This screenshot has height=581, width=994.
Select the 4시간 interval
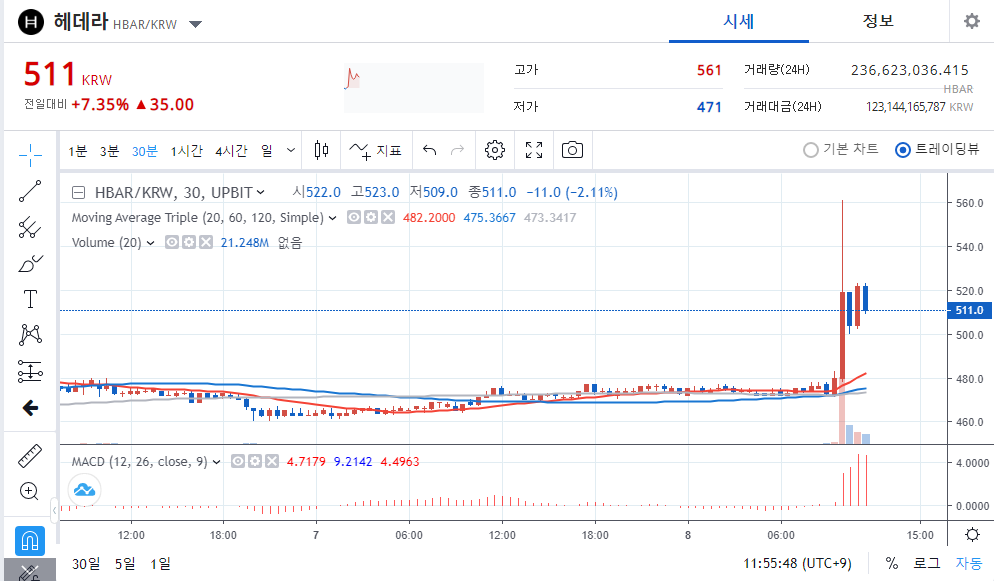pos(231,151)
